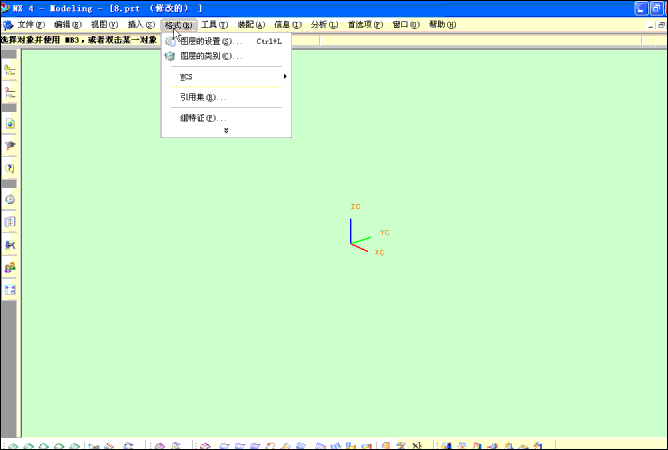Open the 编辑(E) menu
This screenshot has height=450, width=668.
(68, 25)
